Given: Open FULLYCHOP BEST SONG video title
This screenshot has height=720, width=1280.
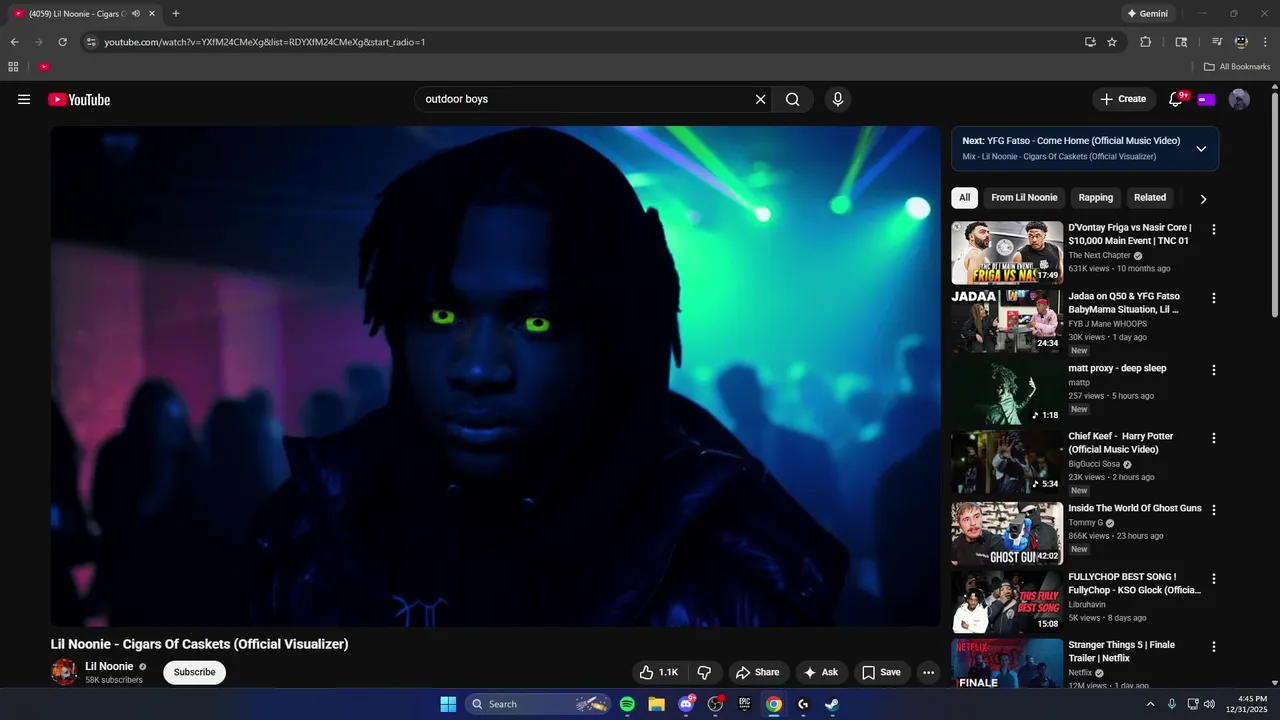Looking at the screenshot, I should (x=1134, y=584).
